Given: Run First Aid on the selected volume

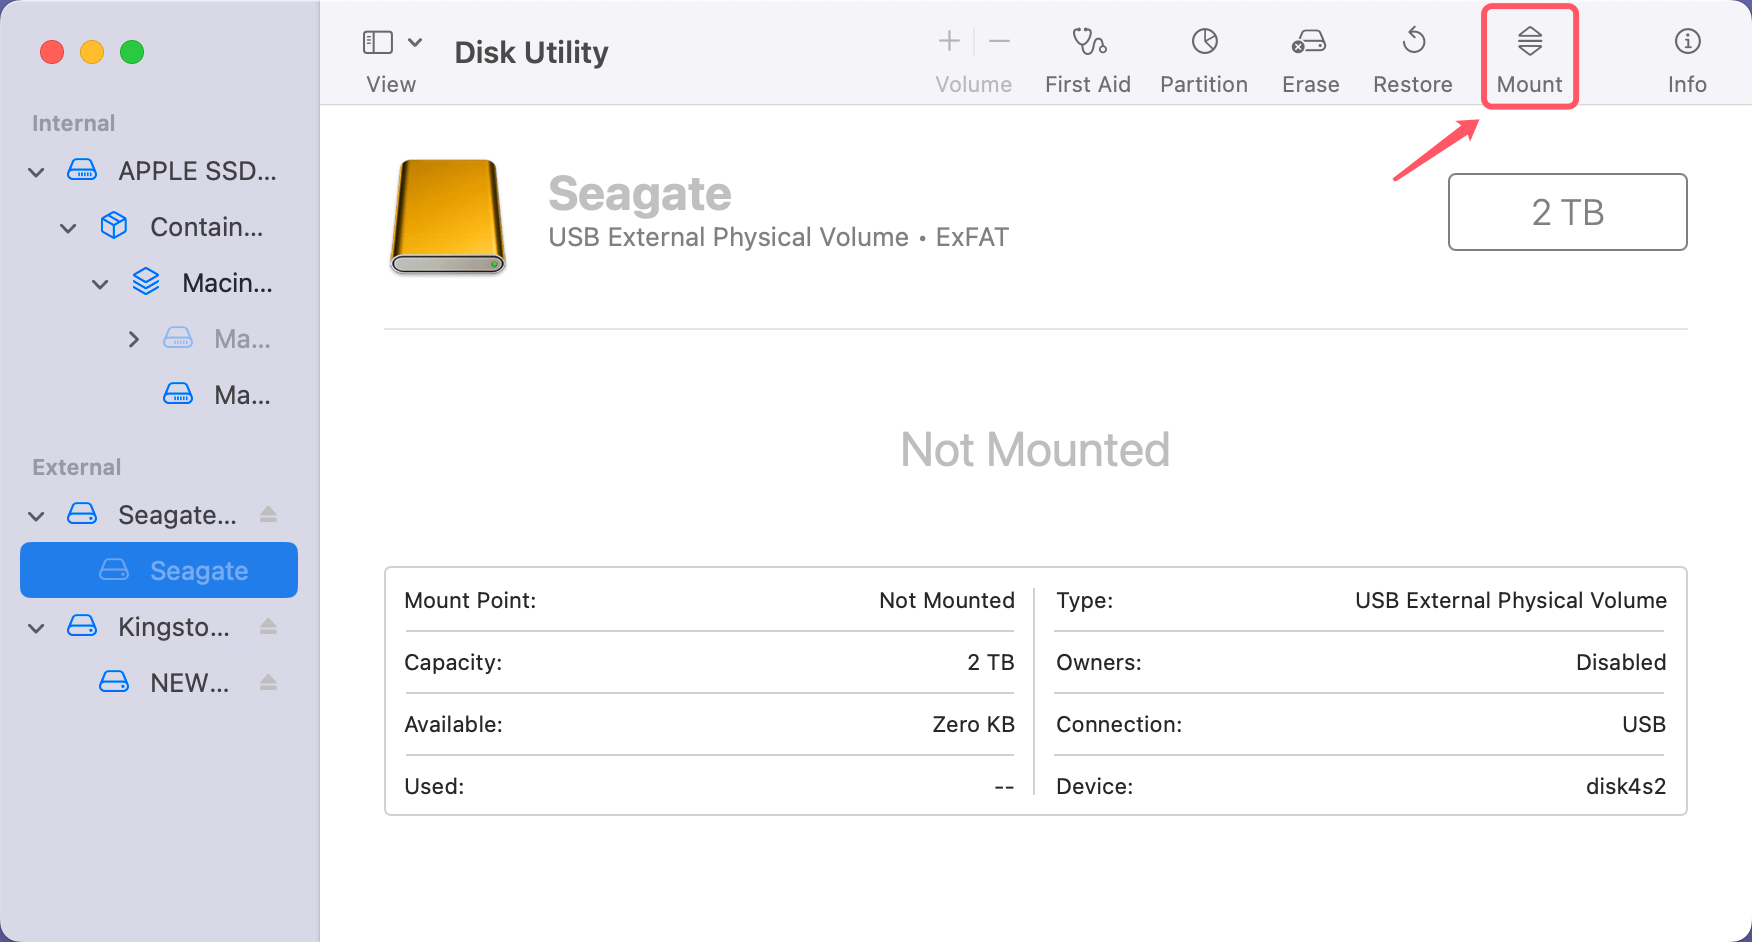Looking at the screenshot, I should [1087, 55].
